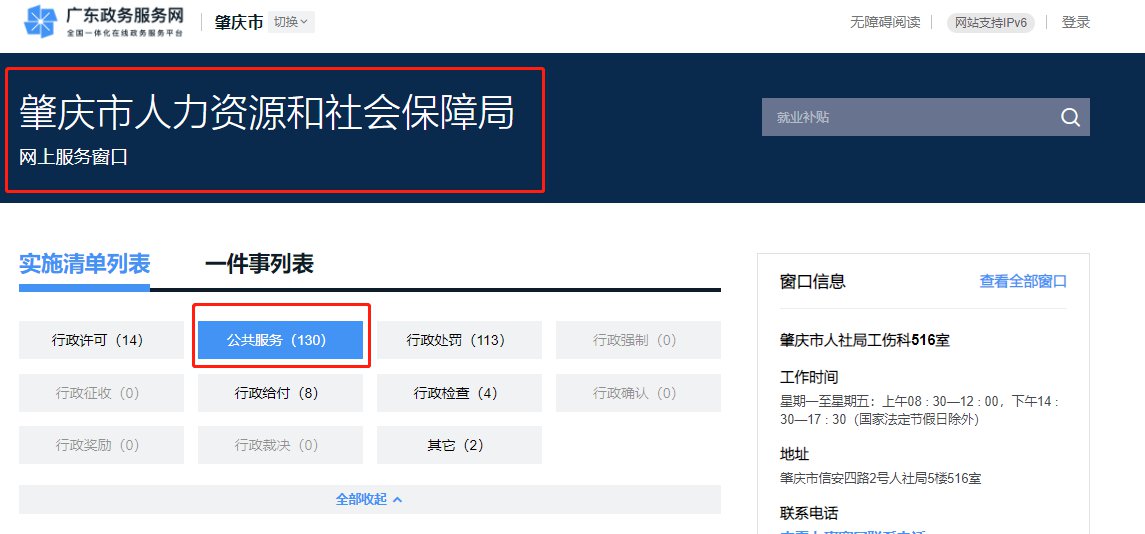
Task: Select 行政检查 (4) category
Action: pyautogui.click(x=459, y=393)
